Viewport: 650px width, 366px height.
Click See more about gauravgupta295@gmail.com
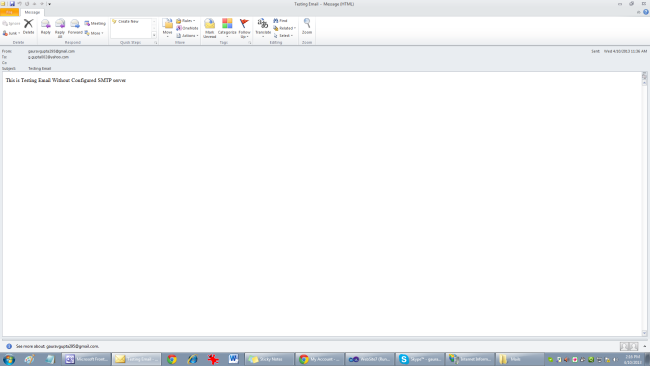(x=57, y=346)
